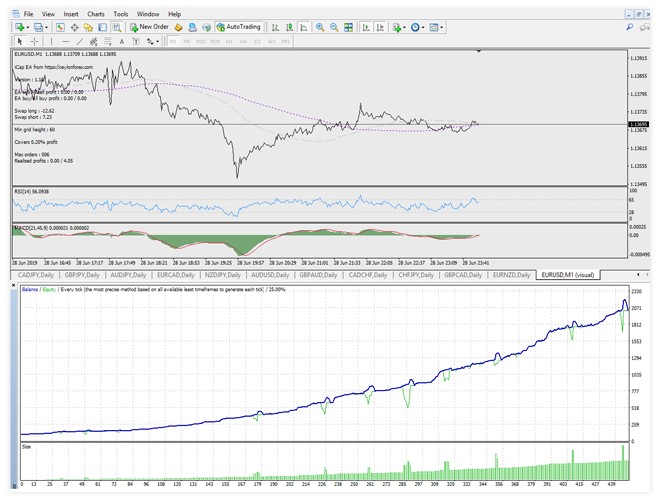Open the Indicators list icon
This screenshot has width=659, height=499.
[396, 27]
